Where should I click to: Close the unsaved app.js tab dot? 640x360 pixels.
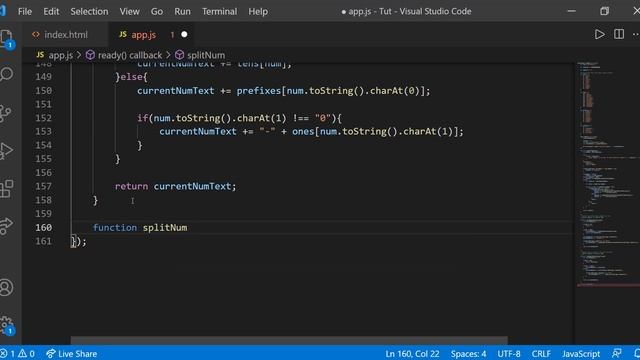(184, 35)
